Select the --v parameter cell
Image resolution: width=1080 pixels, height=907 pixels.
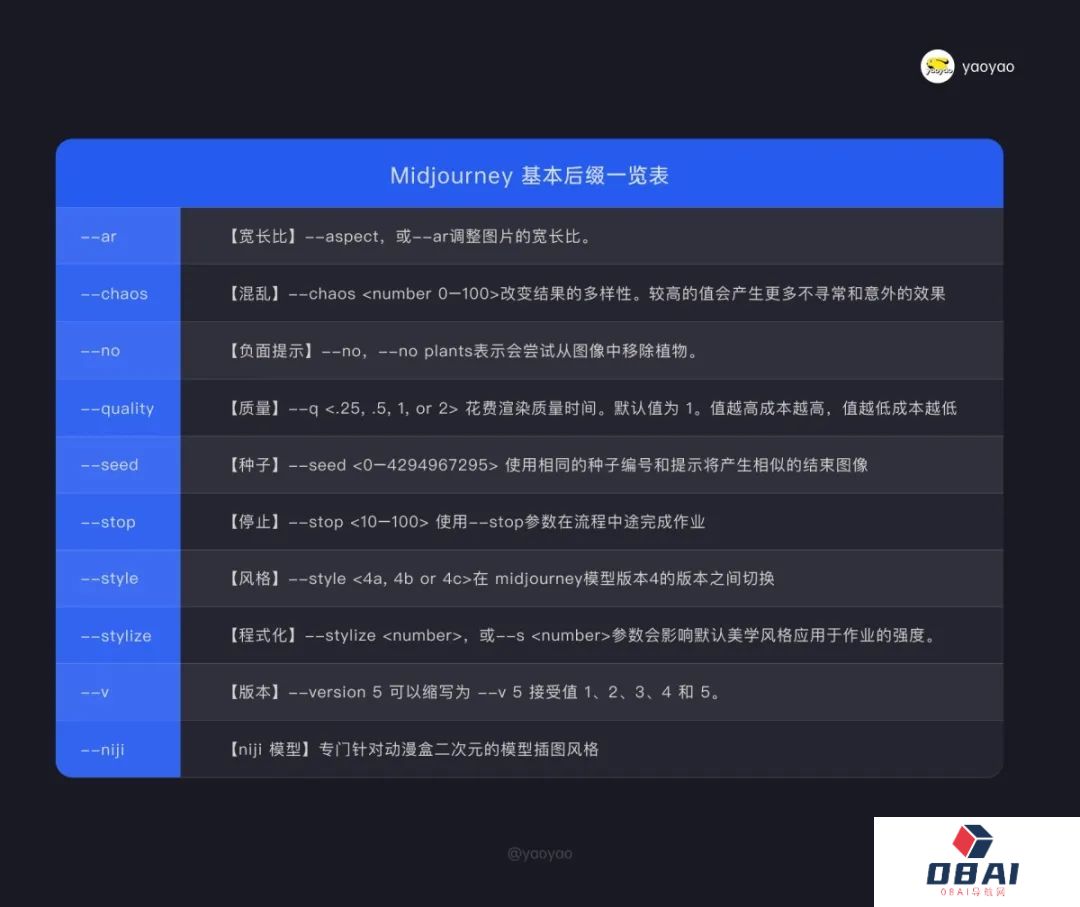click(x=118, y=692)
